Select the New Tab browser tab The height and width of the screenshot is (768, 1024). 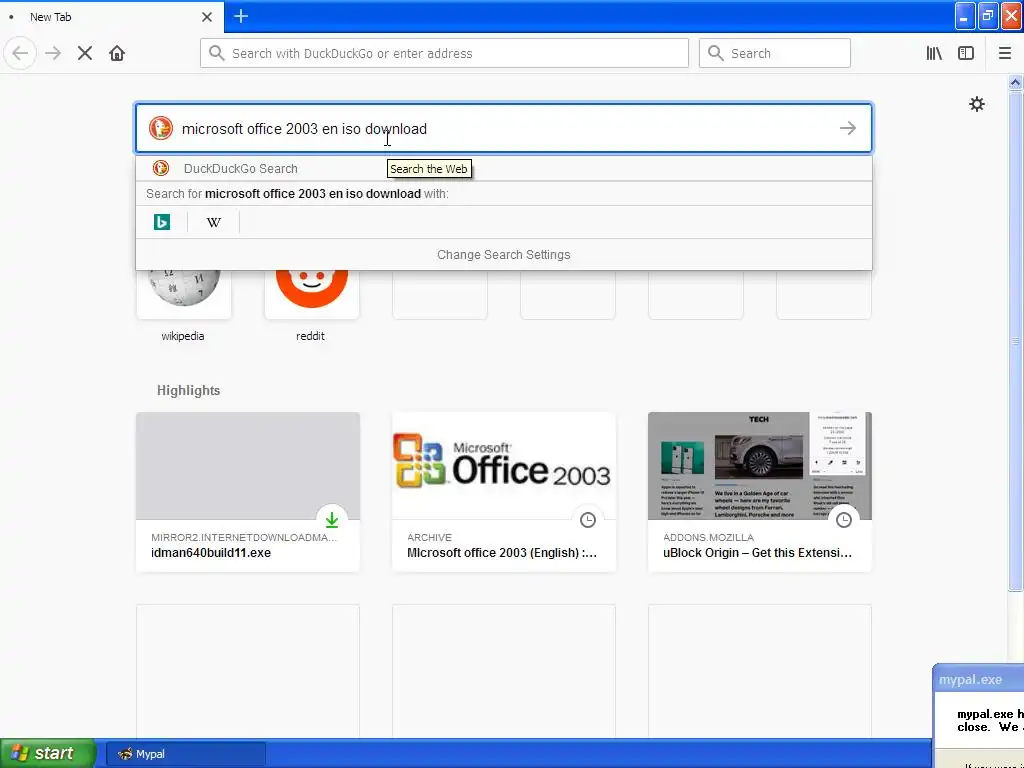point(112,17)
